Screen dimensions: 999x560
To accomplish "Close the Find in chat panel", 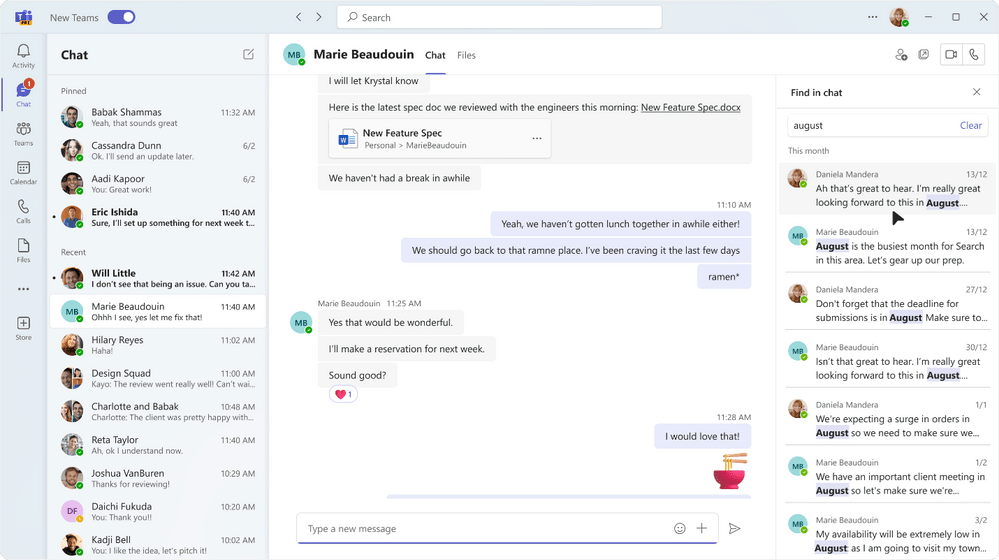I will pos(977,92).
